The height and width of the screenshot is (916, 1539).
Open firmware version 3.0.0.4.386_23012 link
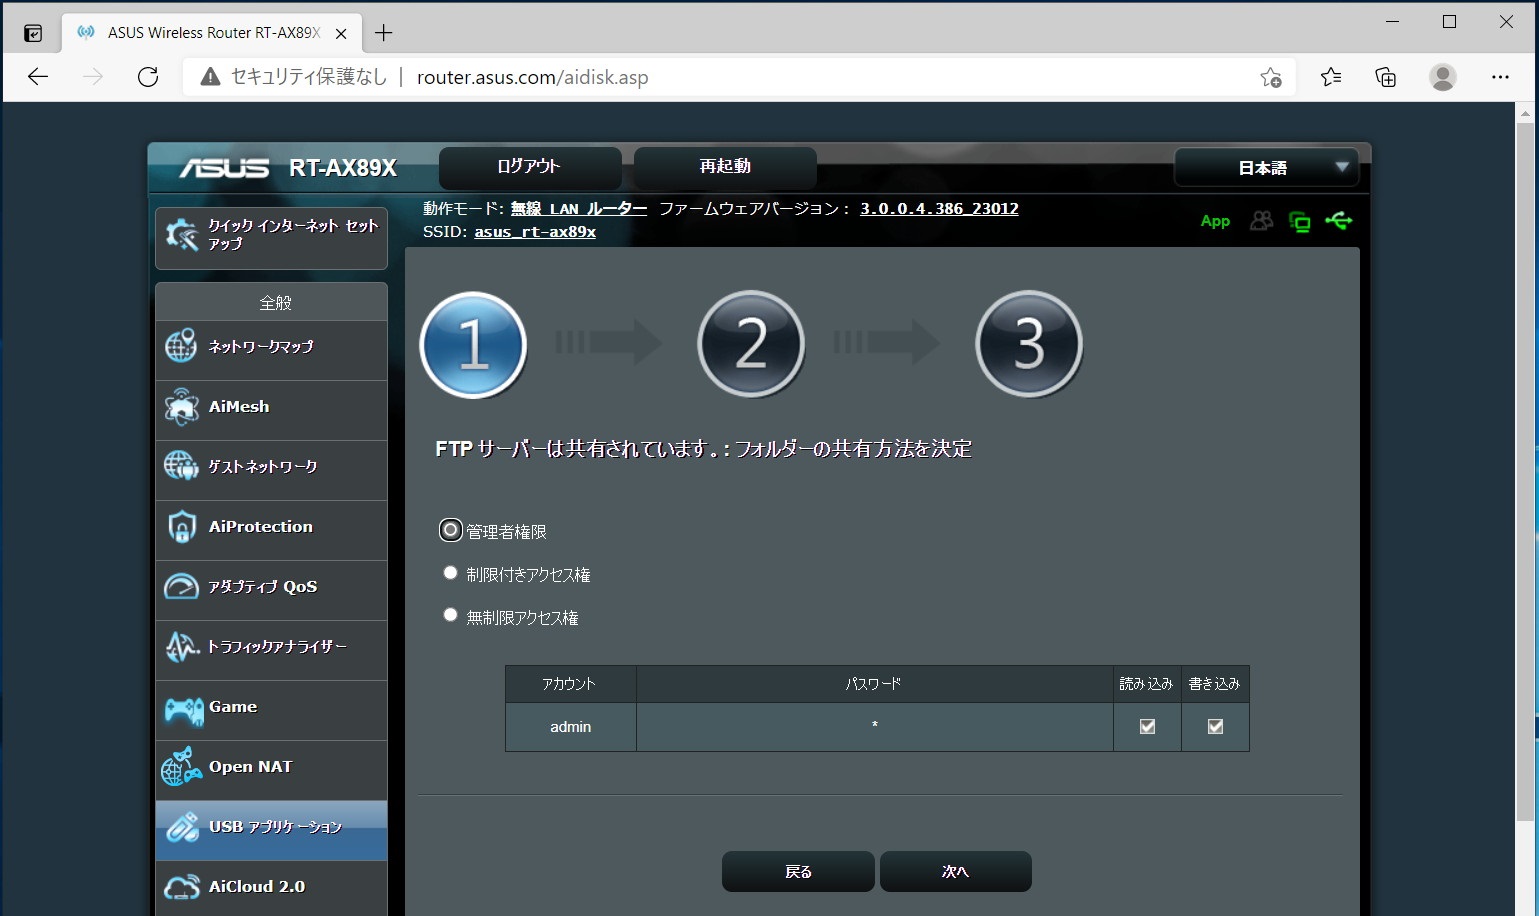tap(939, 208)
